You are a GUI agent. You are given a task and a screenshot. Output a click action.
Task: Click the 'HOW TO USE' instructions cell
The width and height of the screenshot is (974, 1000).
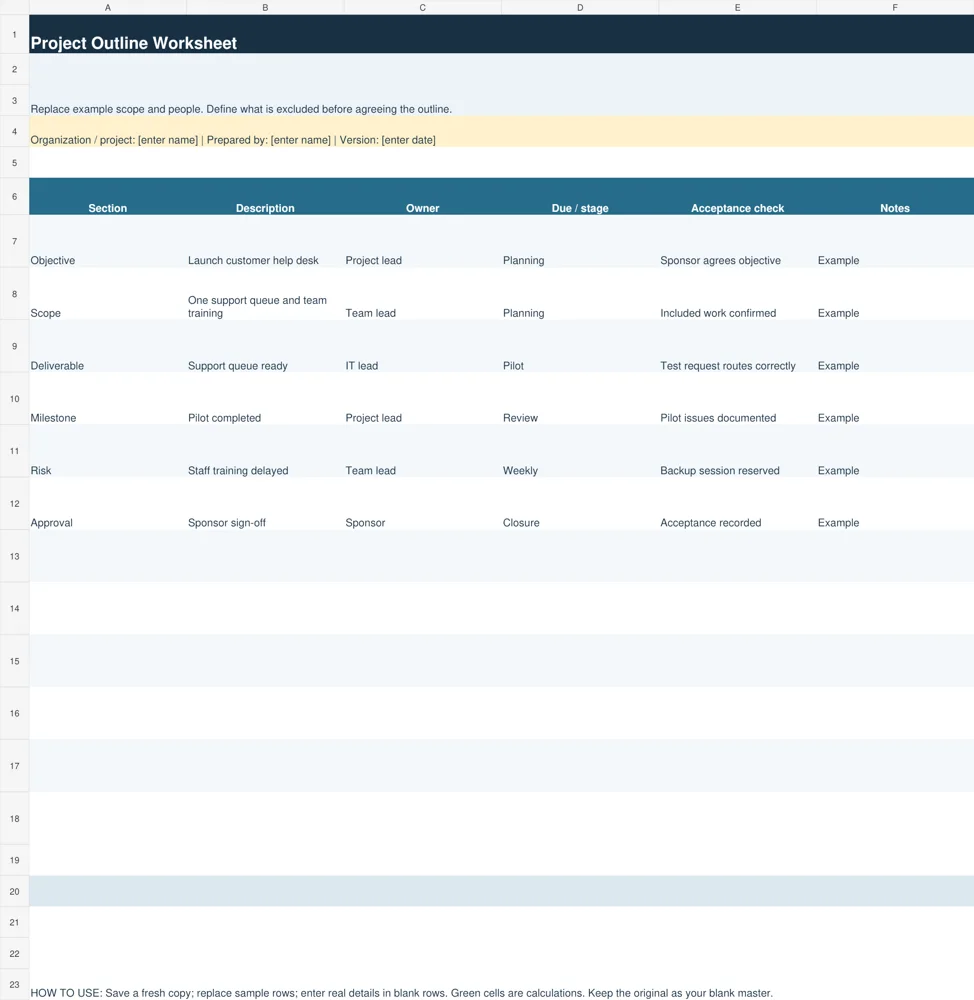[501, 985]
